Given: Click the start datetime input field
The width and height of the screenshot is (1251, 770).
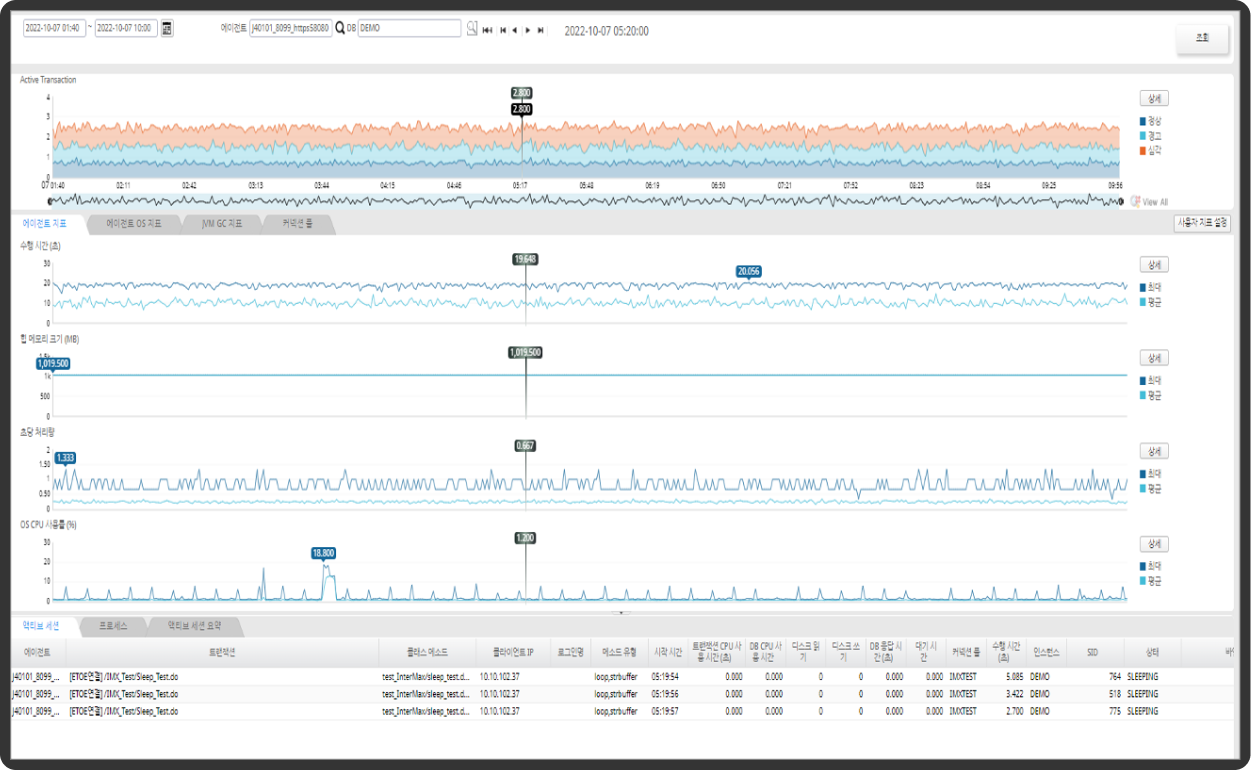Looking at the screenshot, I should (x=55, y=29).
